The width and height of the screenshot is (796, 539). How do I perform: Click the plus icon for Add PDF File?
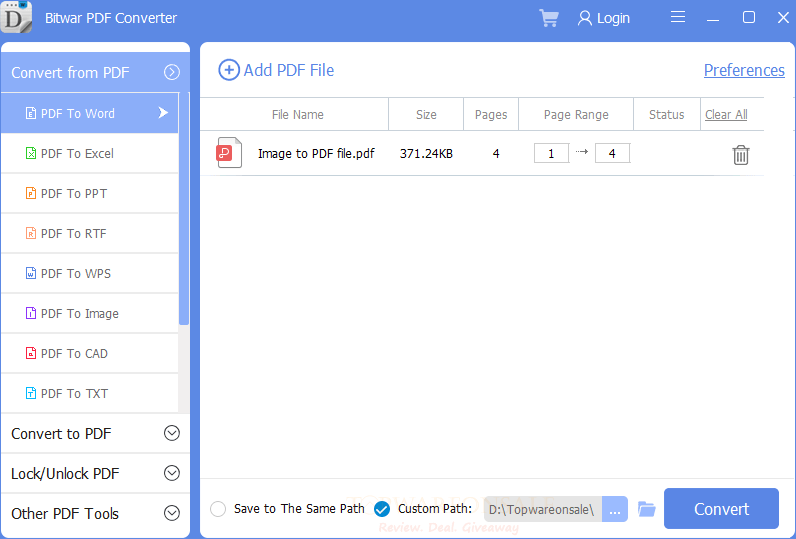[x=229, y=70]
